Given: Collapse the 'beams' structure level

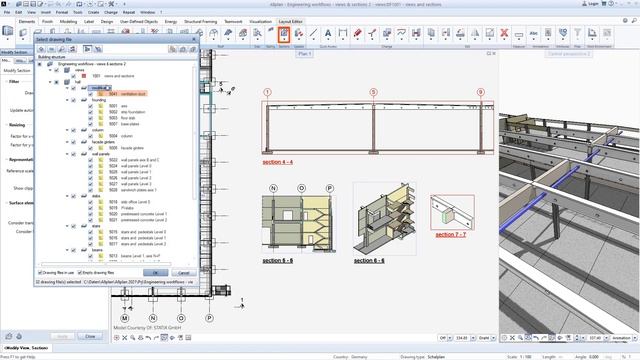Looking at the screenshot, I should [67, 250].
